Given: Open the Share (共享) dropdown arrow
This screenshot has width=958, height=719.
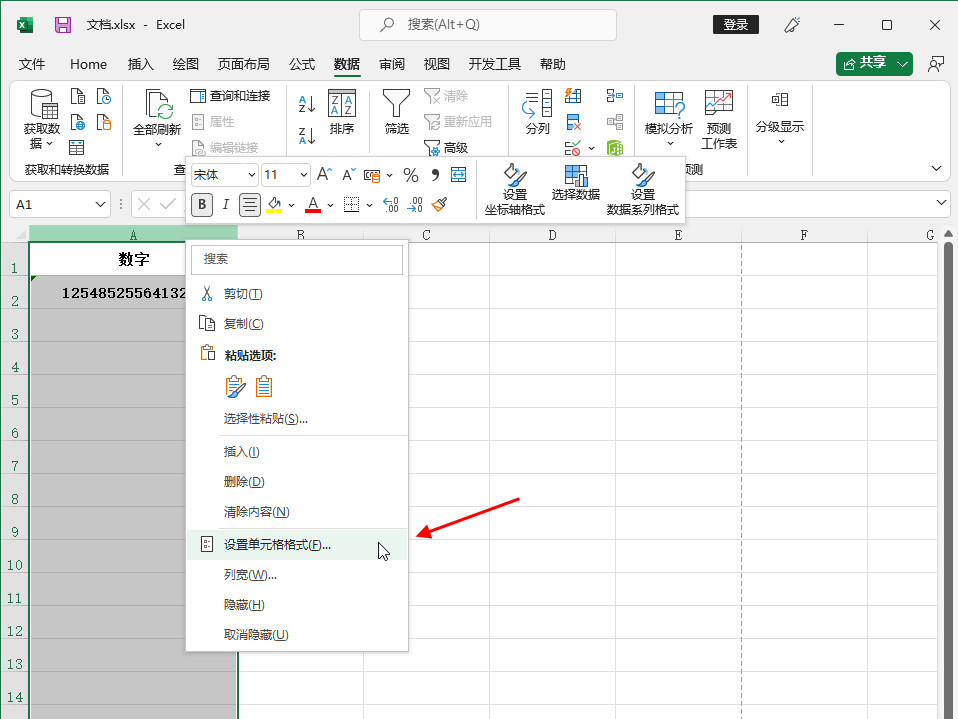Looking at the screenshot, I should coord(902,64).
